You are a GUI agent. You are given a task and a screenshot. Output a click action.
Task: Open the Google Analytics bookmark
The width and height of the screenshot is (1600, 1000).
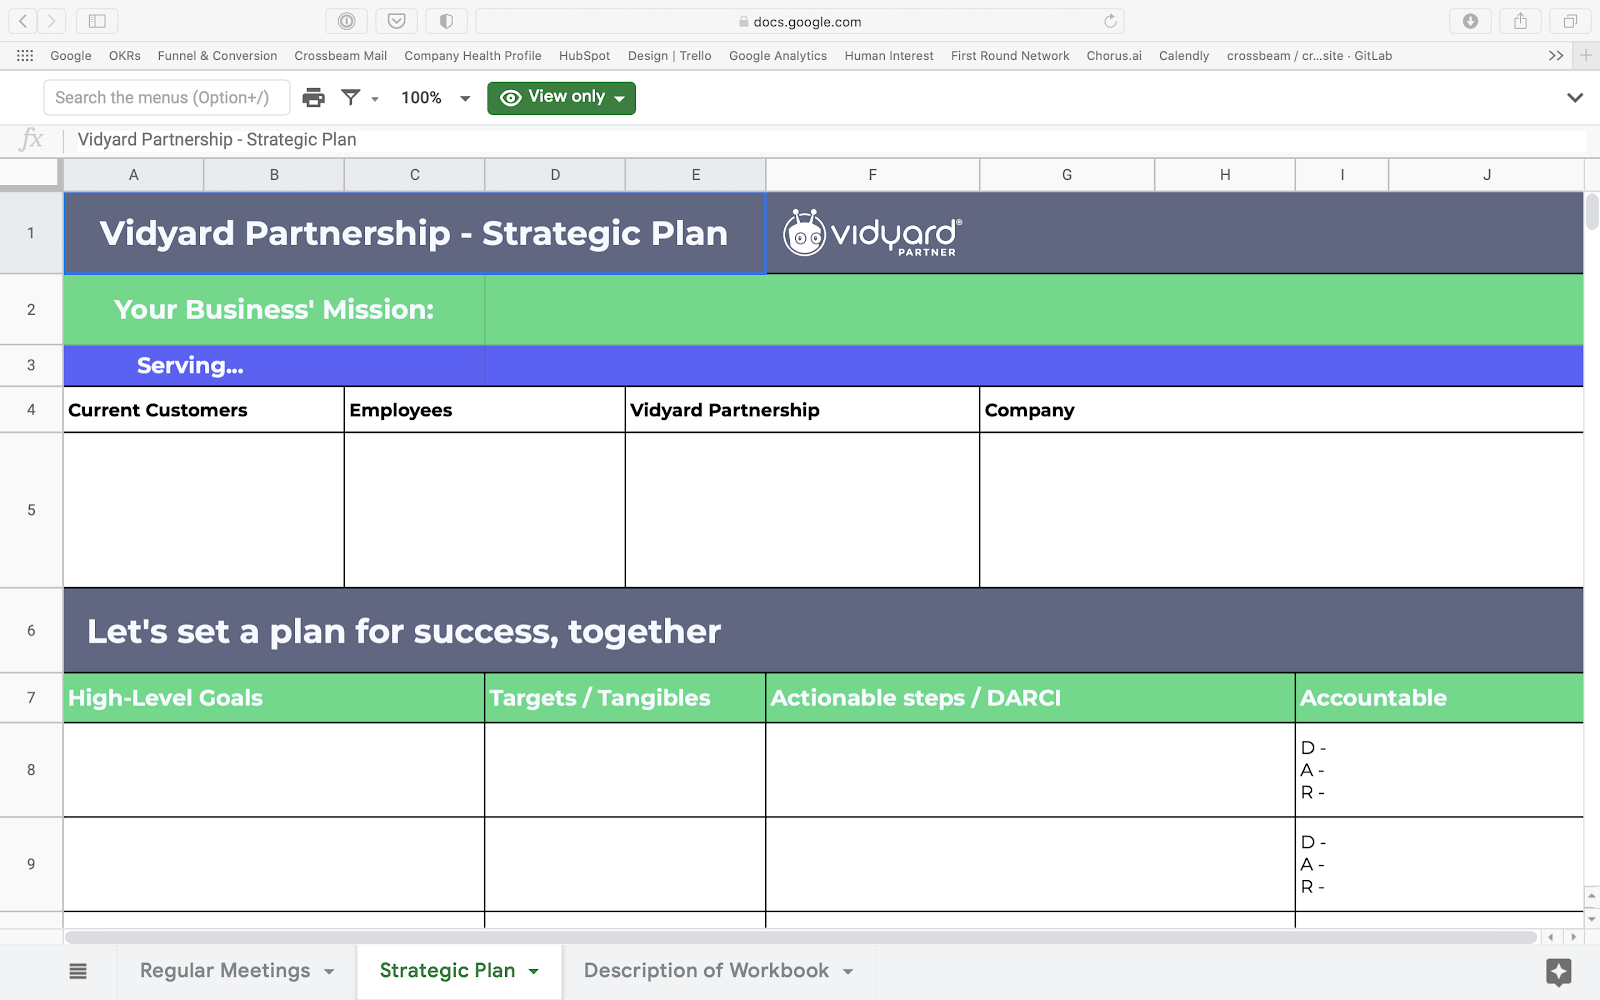778,56
